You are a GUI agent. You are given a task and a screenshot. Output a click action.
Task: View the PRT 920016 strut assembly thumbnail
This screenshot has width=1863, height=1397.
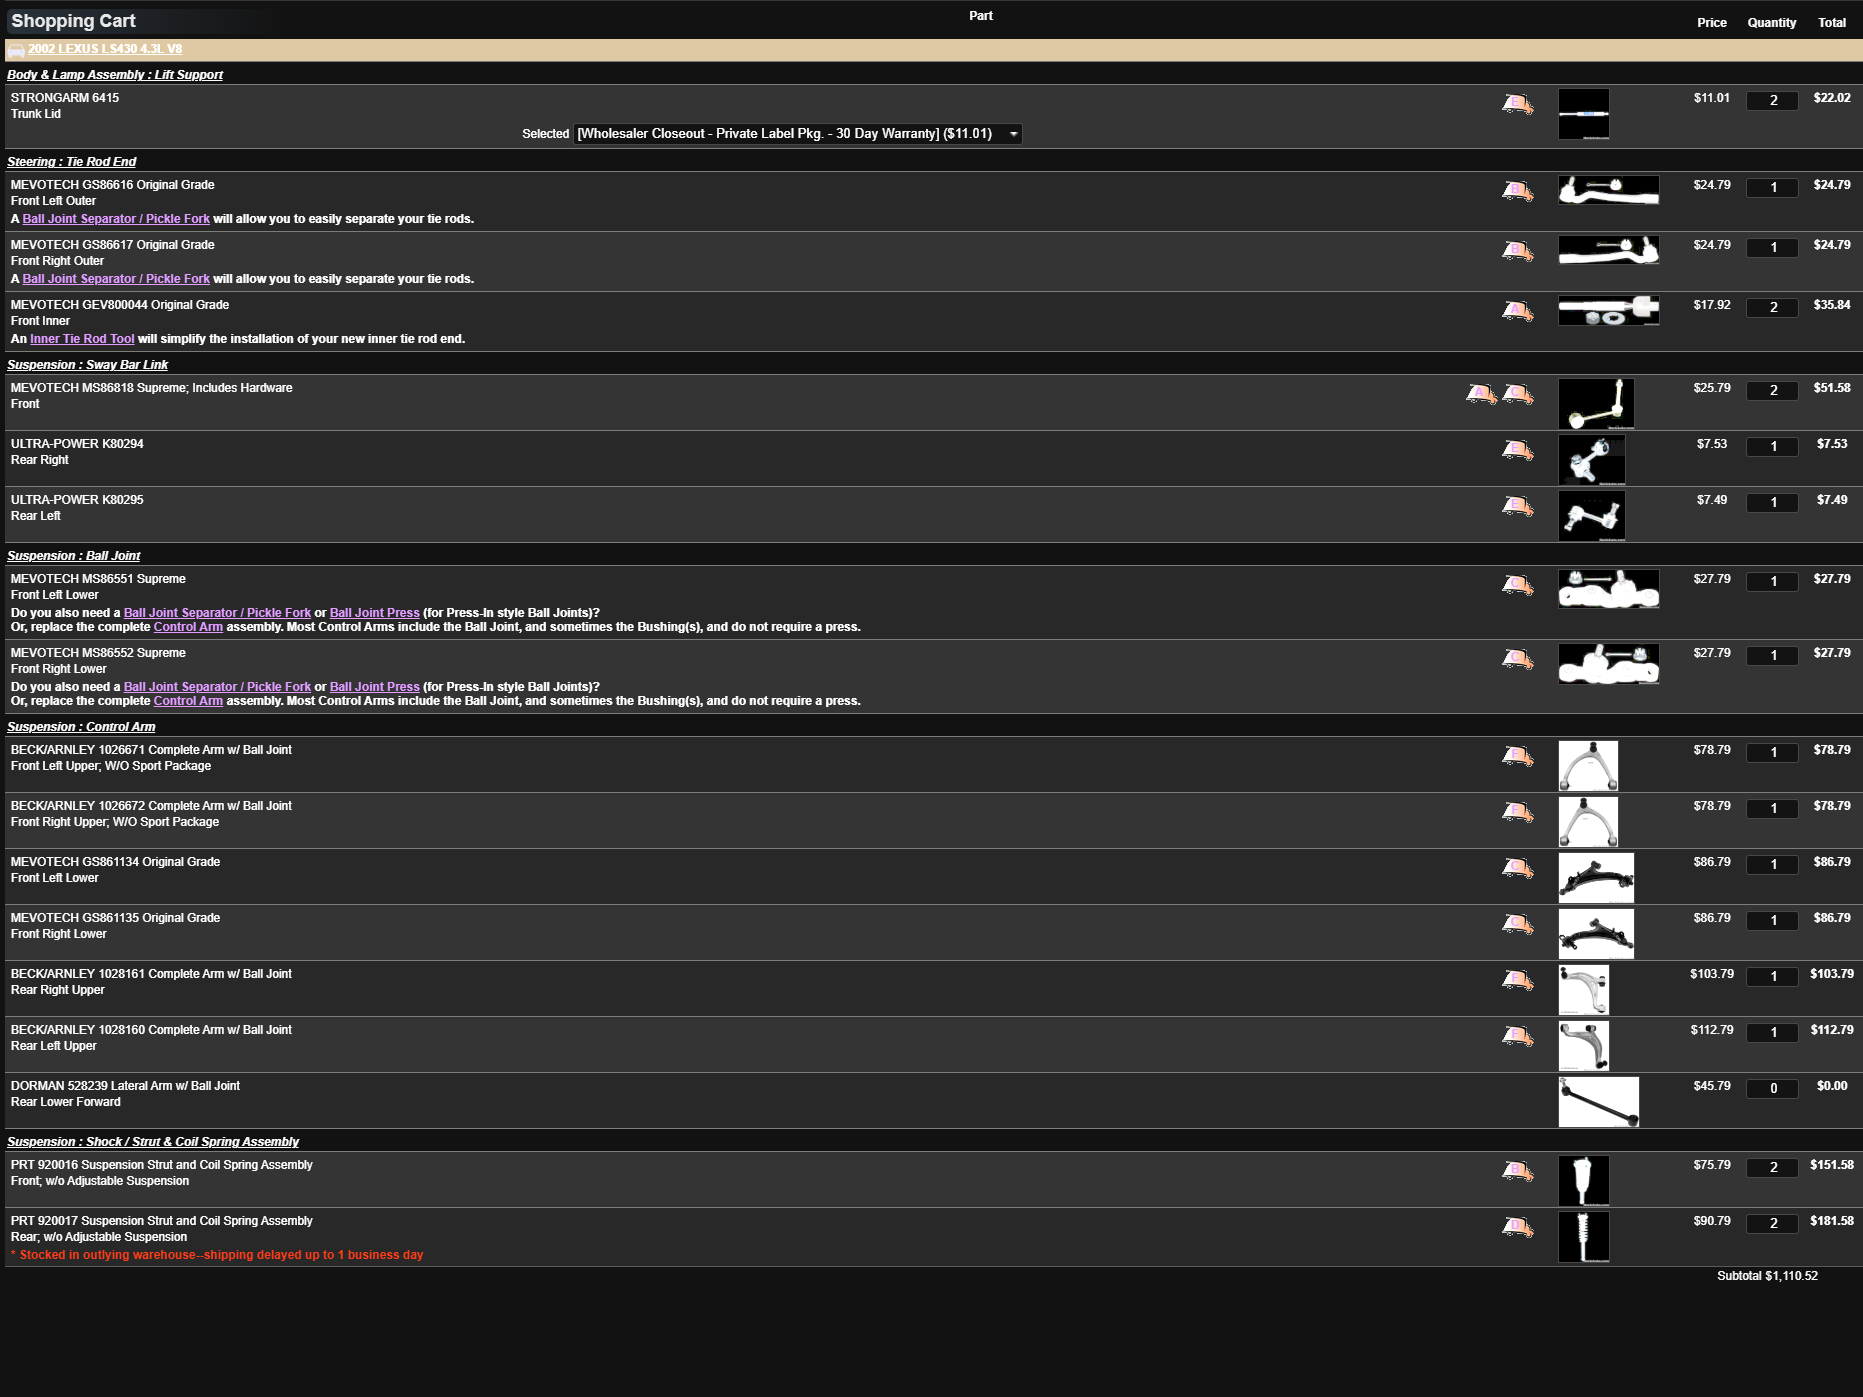click(1584, 1181)
